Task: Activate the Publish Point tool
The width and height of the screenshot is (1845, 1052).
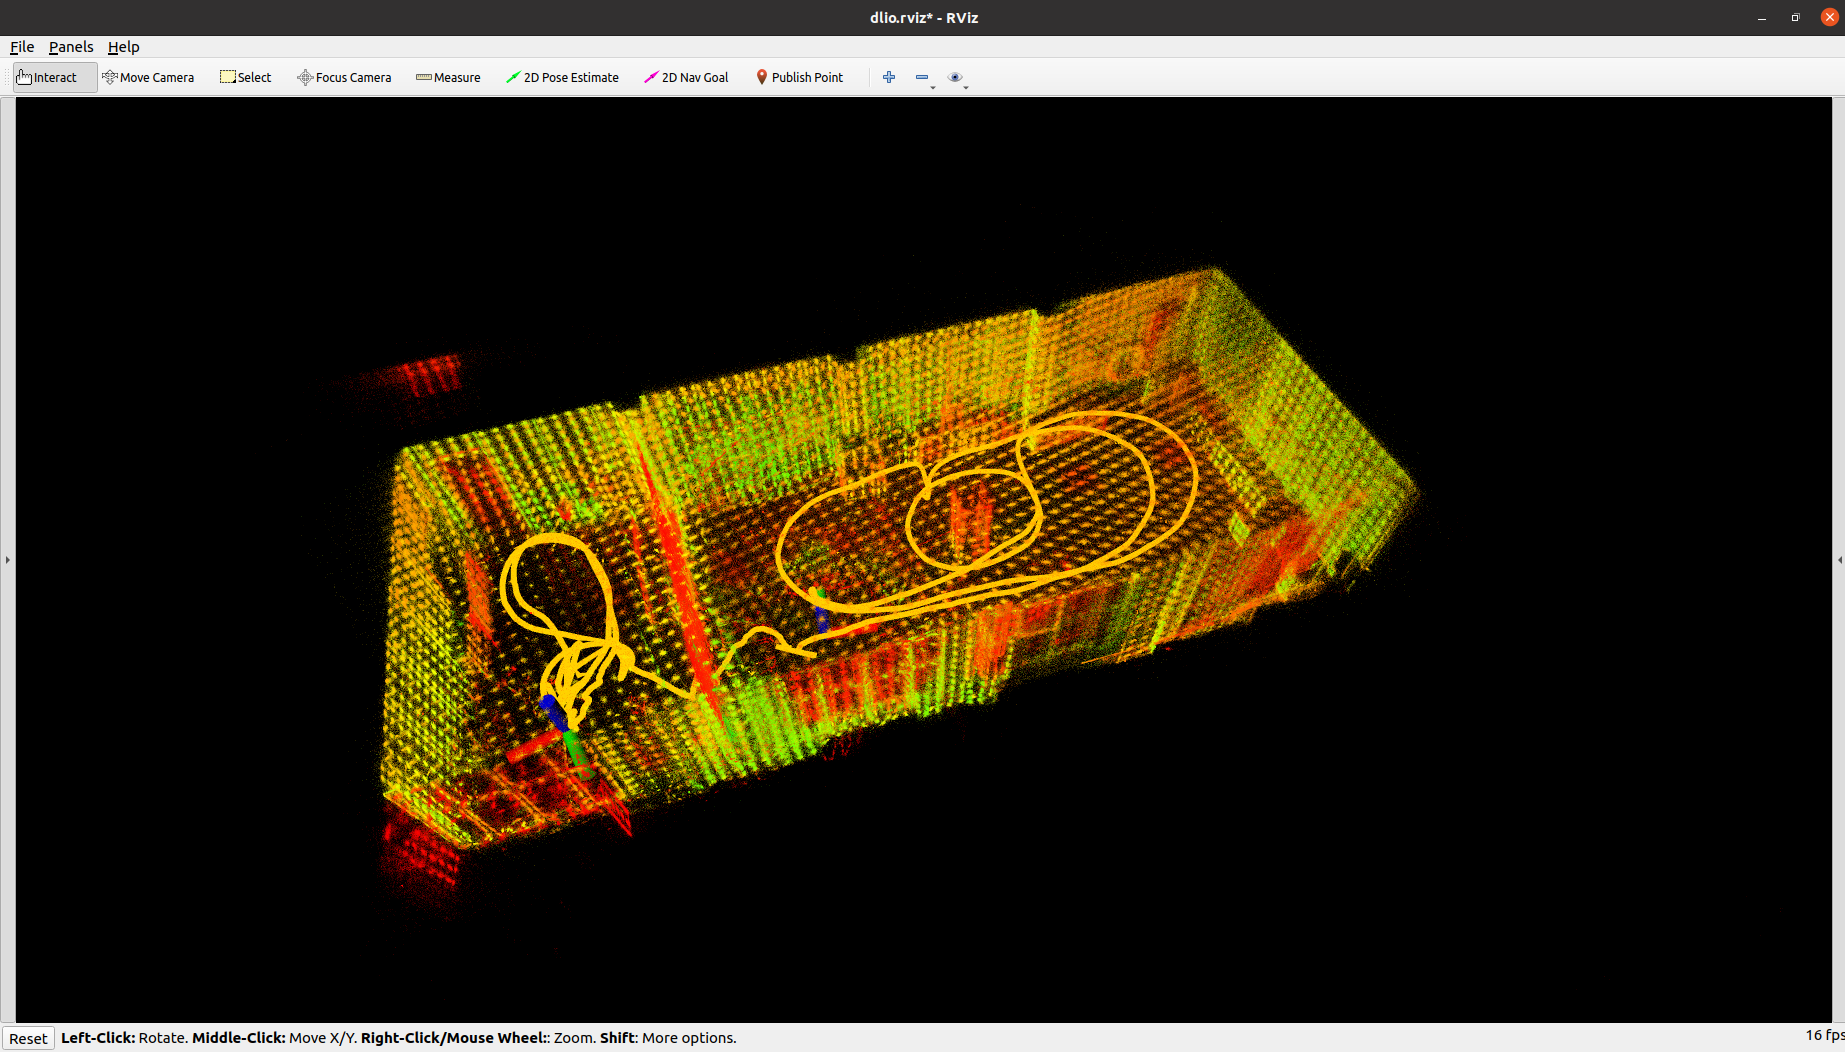Action: 799,77
